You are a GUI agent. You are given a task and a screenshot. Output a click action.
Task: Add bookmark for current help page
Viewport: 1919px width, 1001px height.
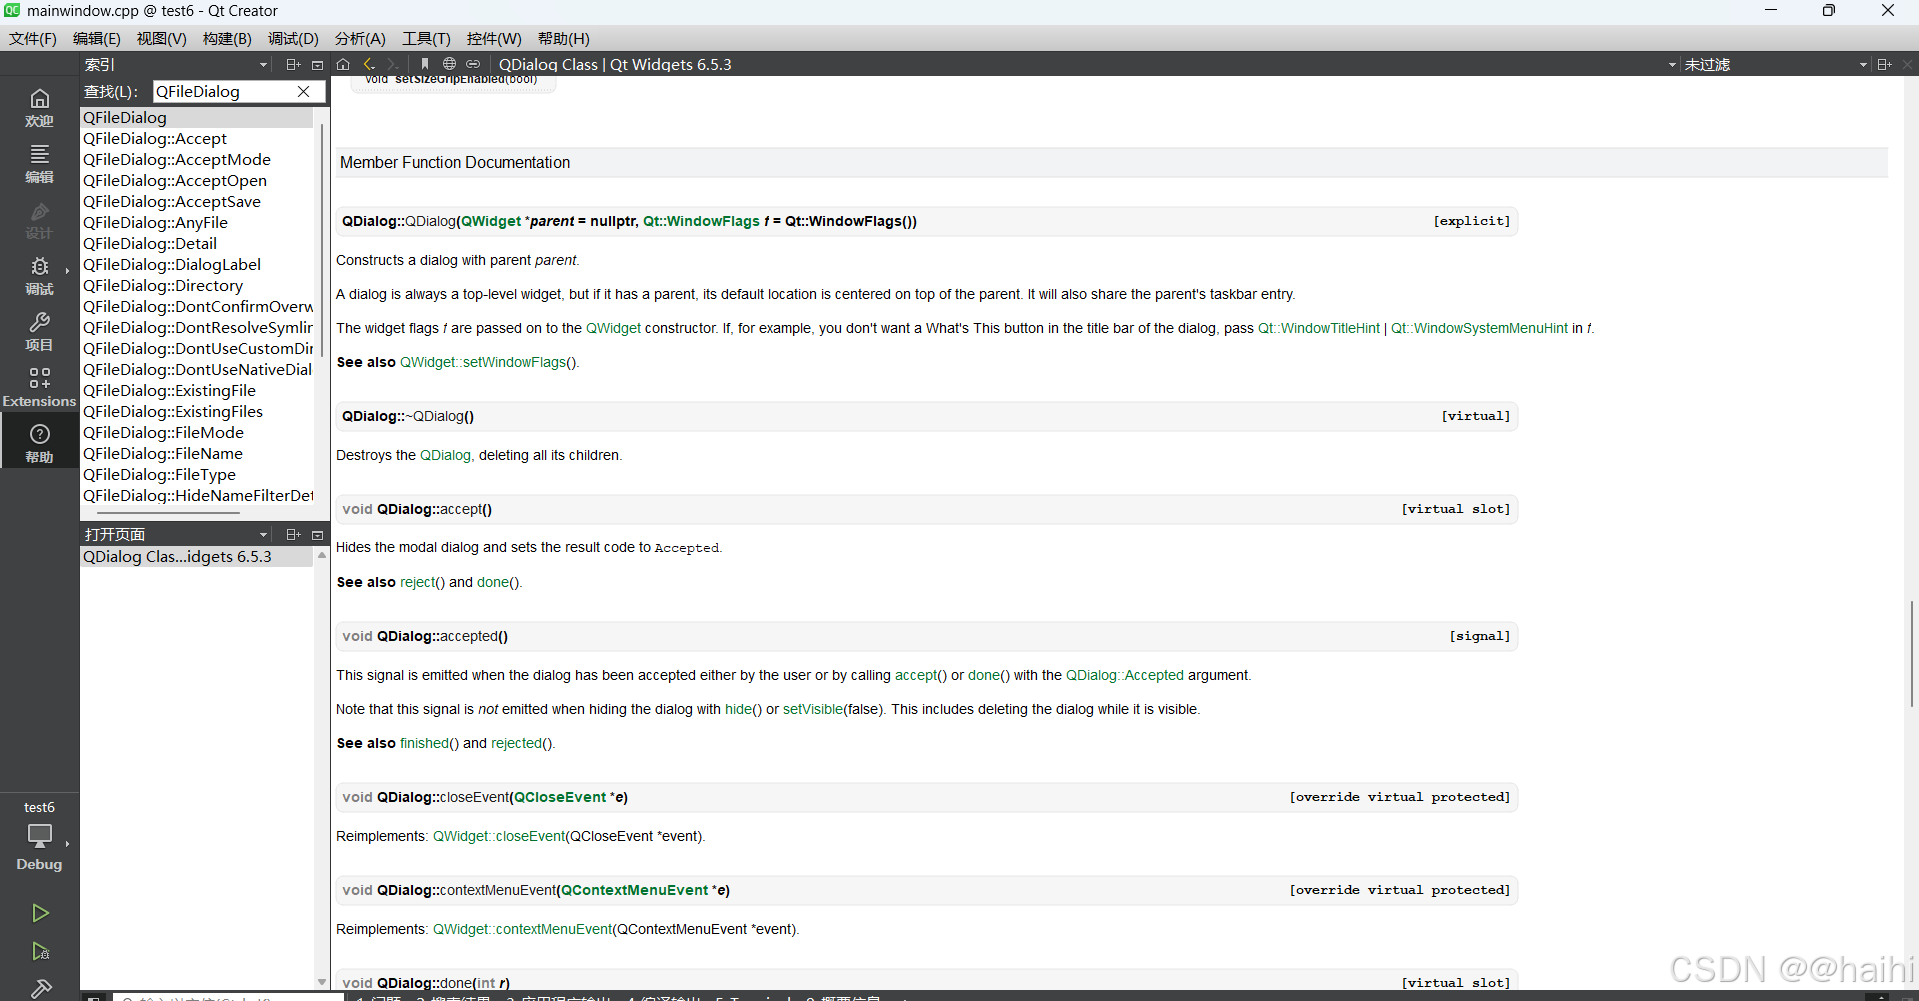[x=425, y=64]
